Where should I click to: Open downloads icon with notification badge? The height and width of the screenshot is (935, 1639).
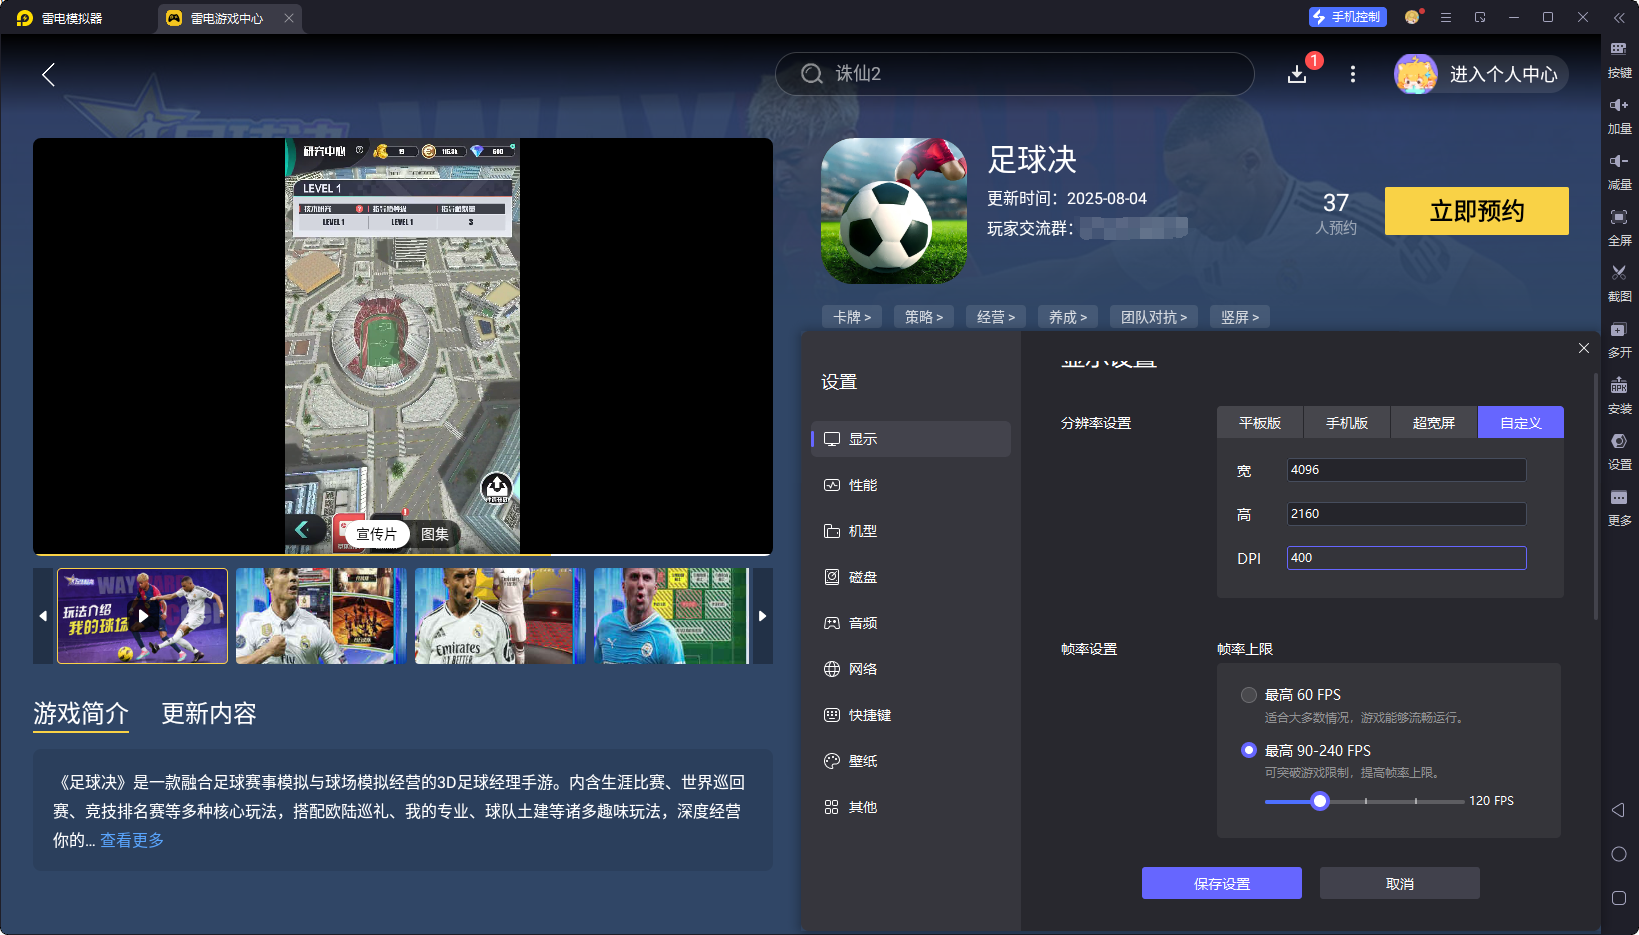tap(1297, 74)
